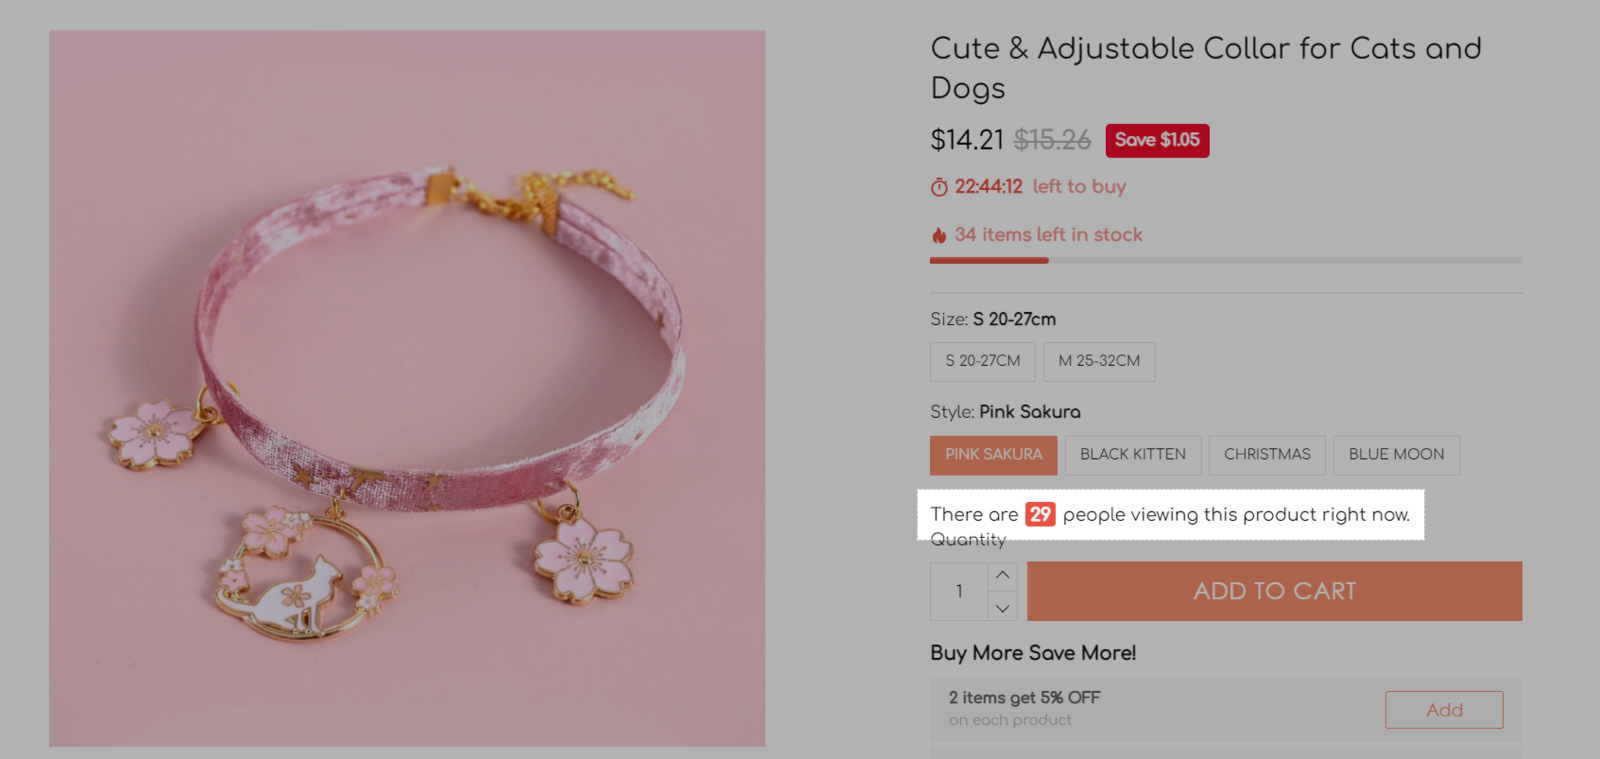Choose the M 25-32CM size option
Viewport: 1600px width, 759px height.
coord(1099,361)
